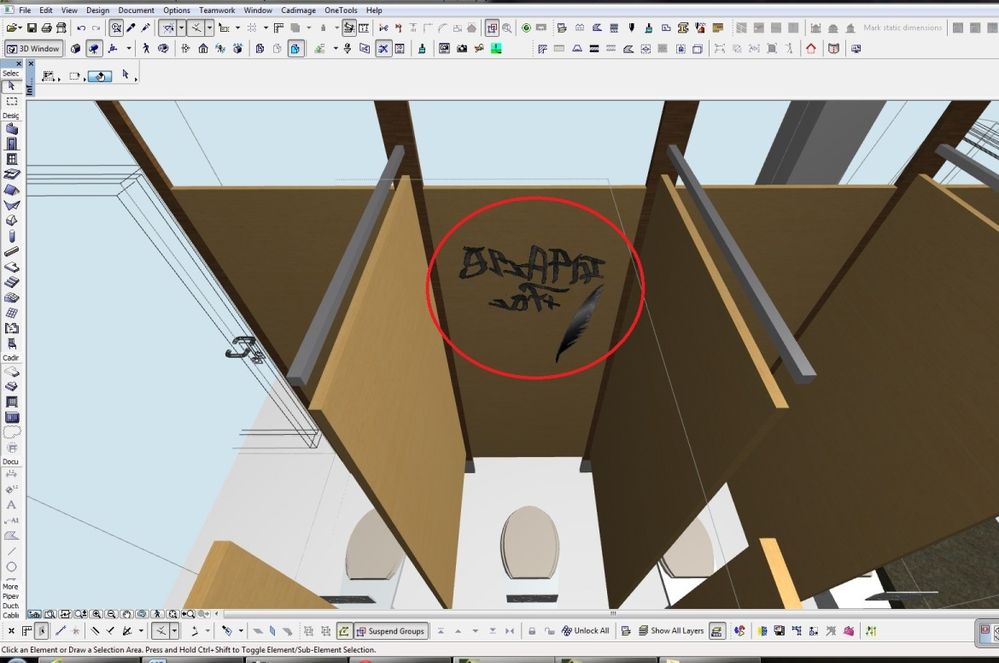This screenshot has width=999, height=663.
Task: Click the layer settings icon after Show All Layers
Action: 717,631
